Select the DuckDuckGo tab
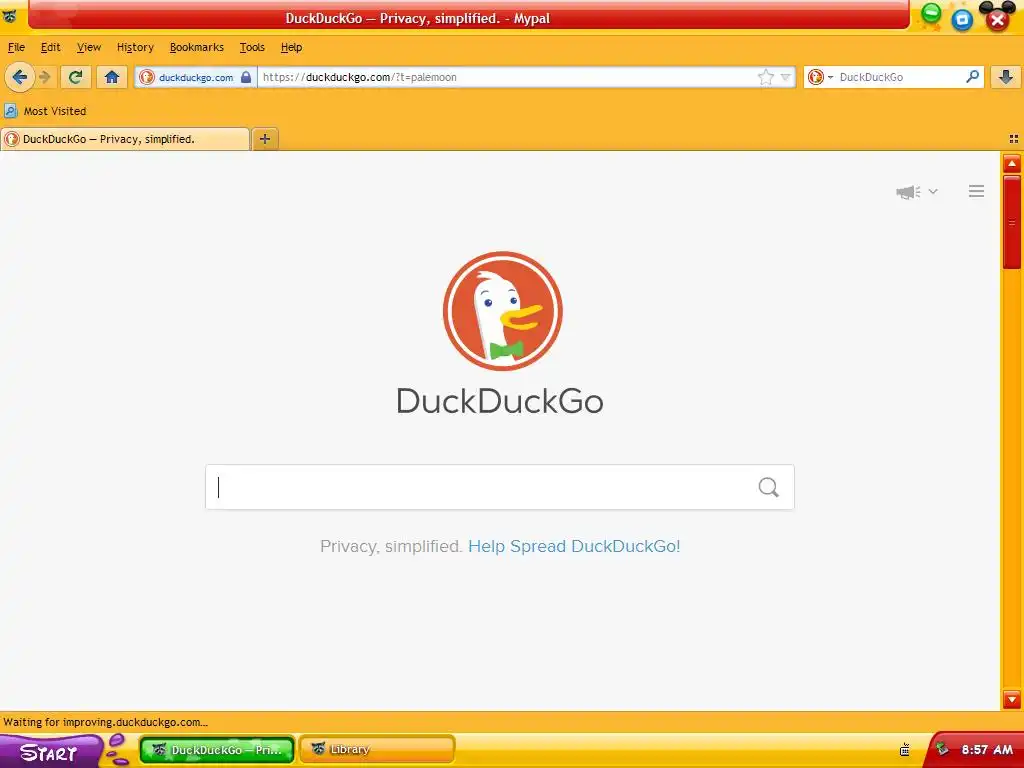This screenshot has height=768, width=1024. pos(125,139)
